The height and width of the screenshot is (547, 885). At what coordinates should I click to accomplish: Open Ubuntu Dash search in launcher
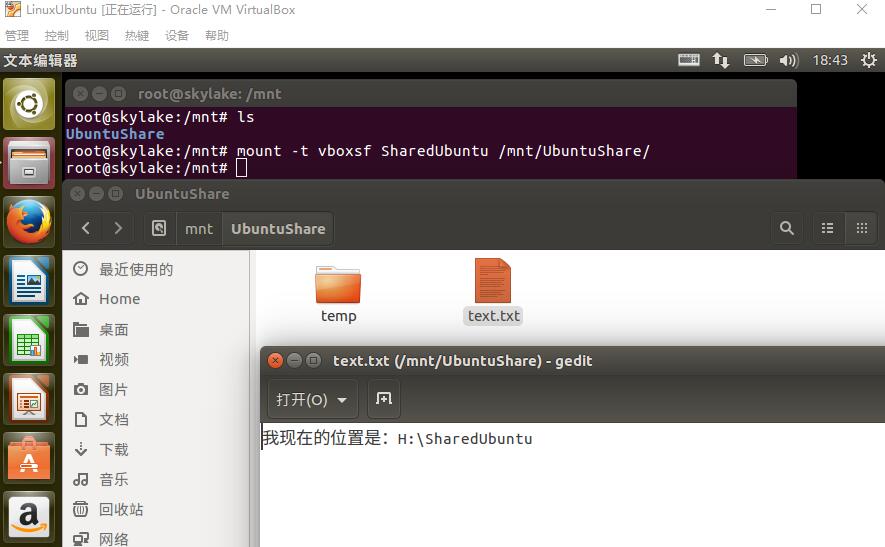[x=29, y=104]
